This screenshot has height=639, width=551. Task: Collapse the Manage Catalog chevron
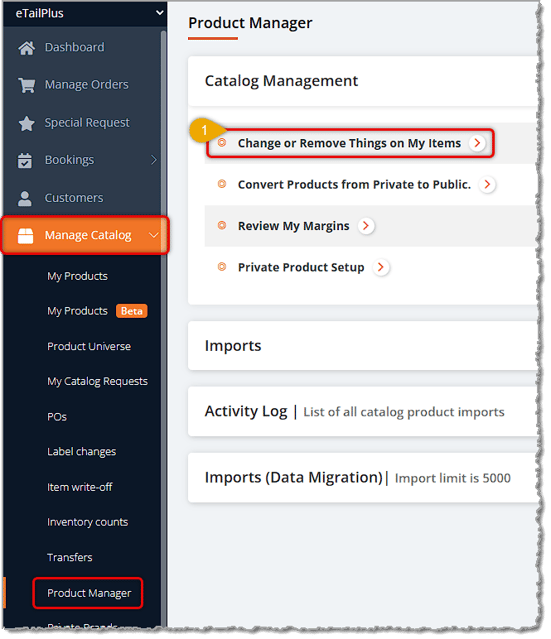tap(154, 235)
